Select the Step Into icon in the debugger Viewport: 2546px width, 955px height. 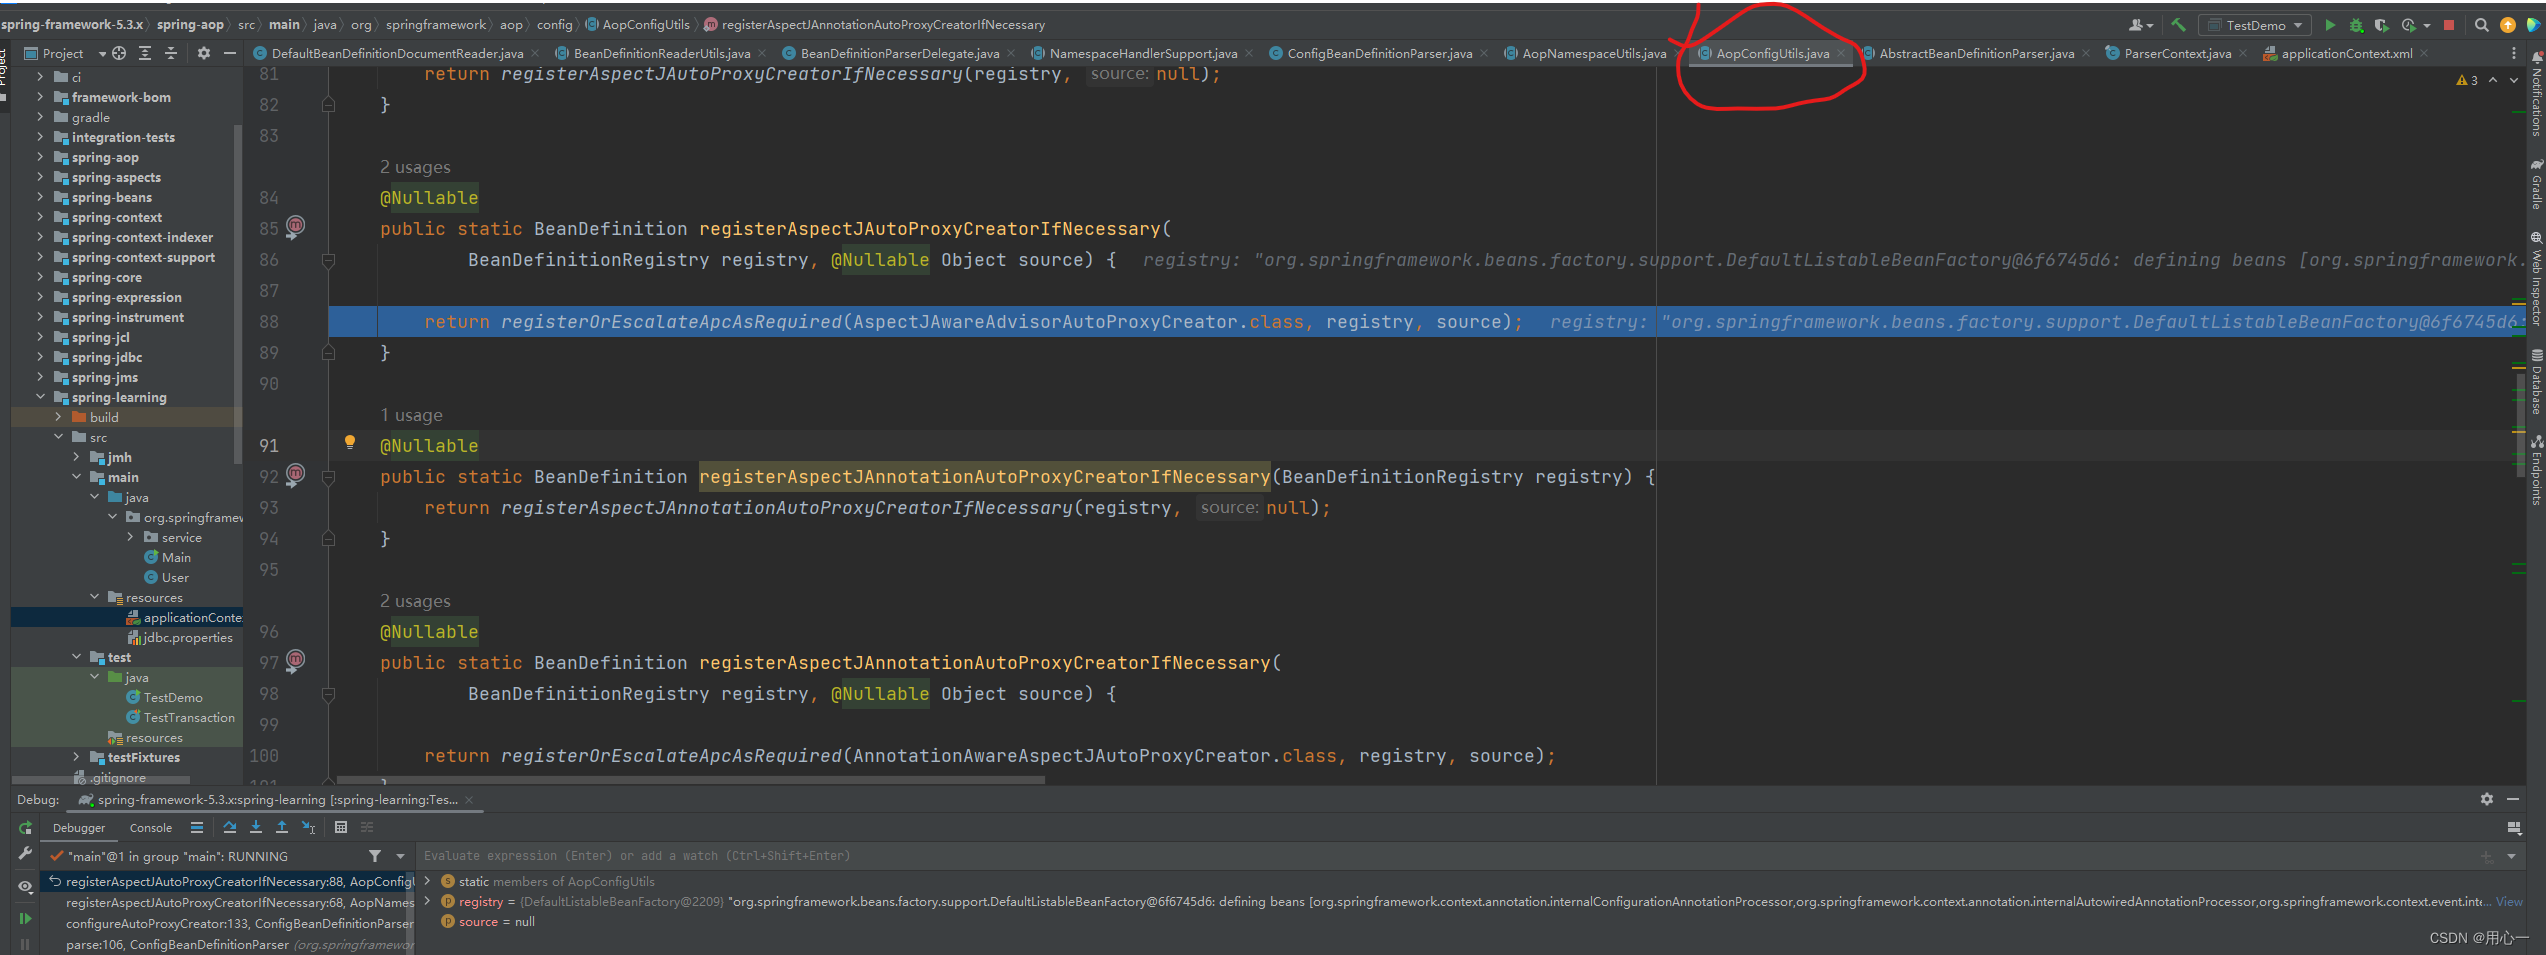(256, 827)
